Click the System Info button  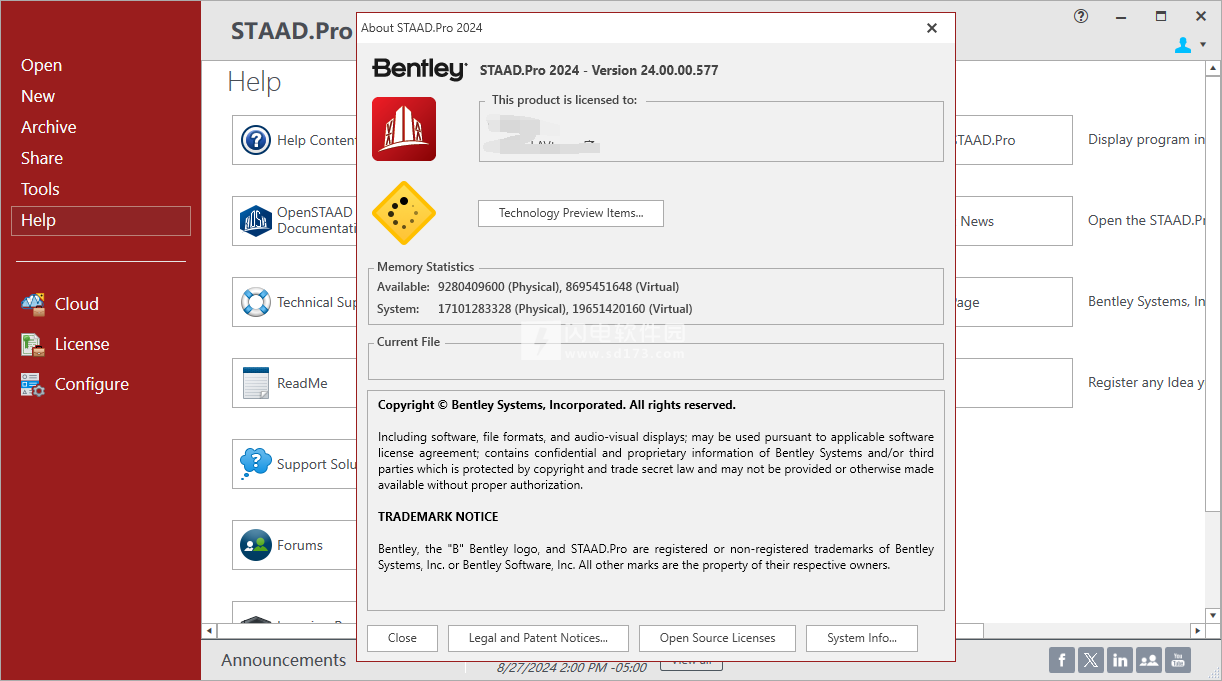click(x=862, y=638)
